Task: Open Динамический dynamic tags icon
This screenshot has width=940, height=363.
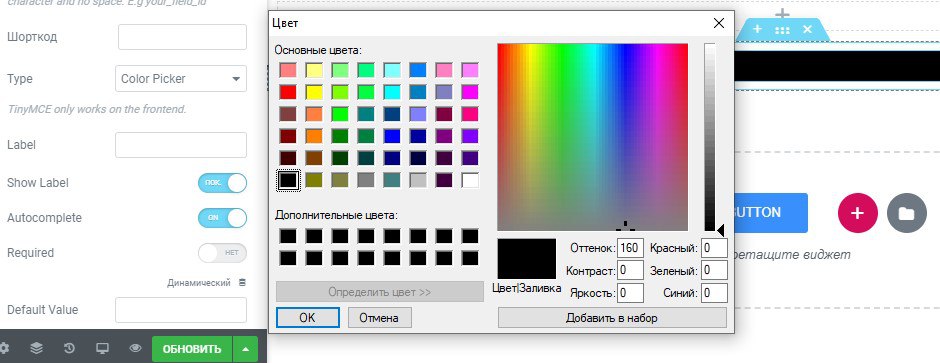Action: (242, 283)
